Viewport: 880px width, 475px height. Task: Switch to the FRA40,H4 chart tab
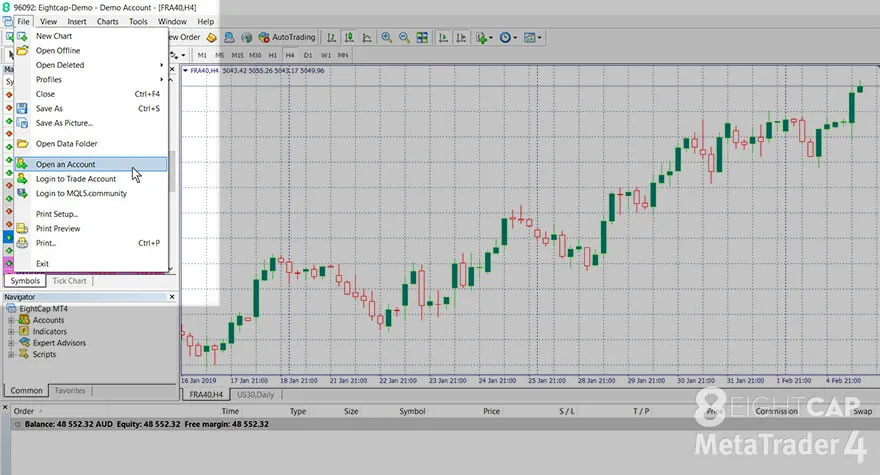tap(205, 395)
